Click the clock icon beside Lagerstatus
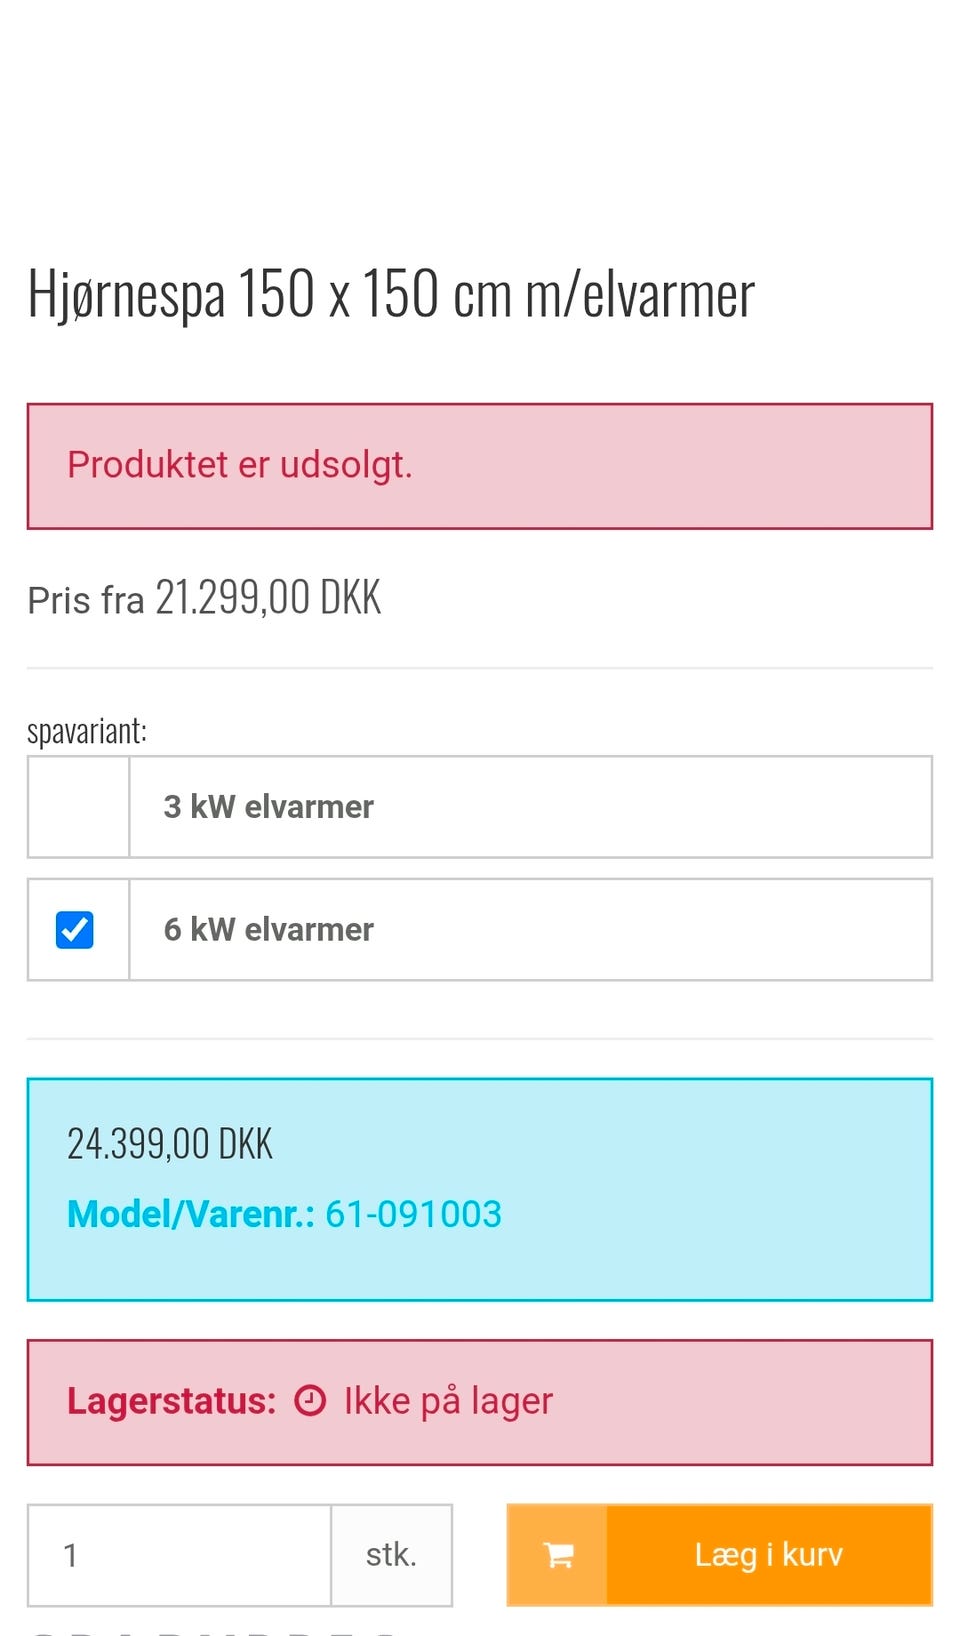960x1636 pixels. point(310,1401)
